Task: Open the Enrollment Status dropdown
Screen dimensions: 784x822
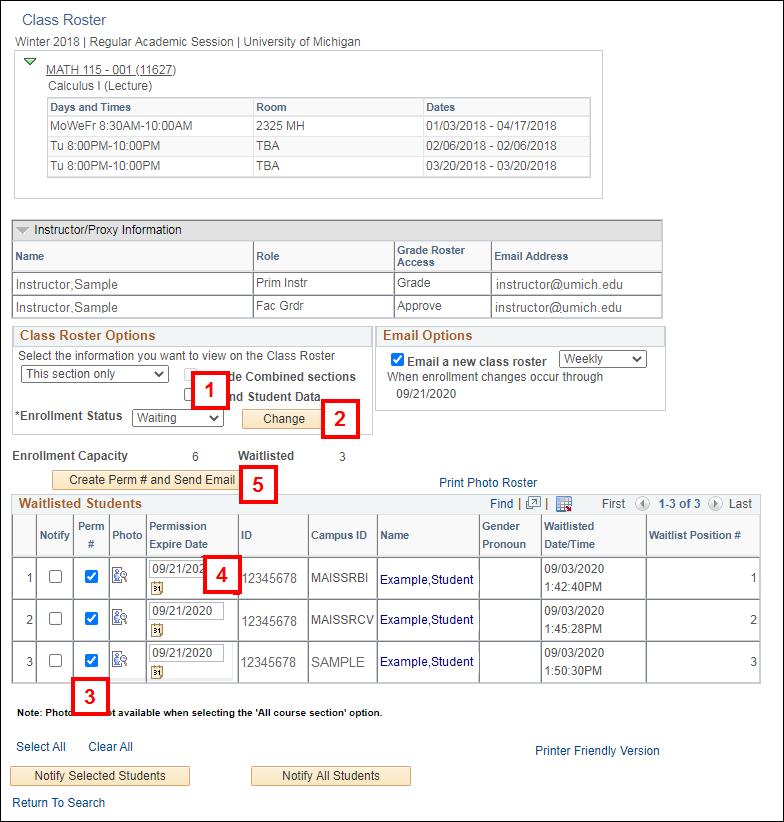Action: 178,418
